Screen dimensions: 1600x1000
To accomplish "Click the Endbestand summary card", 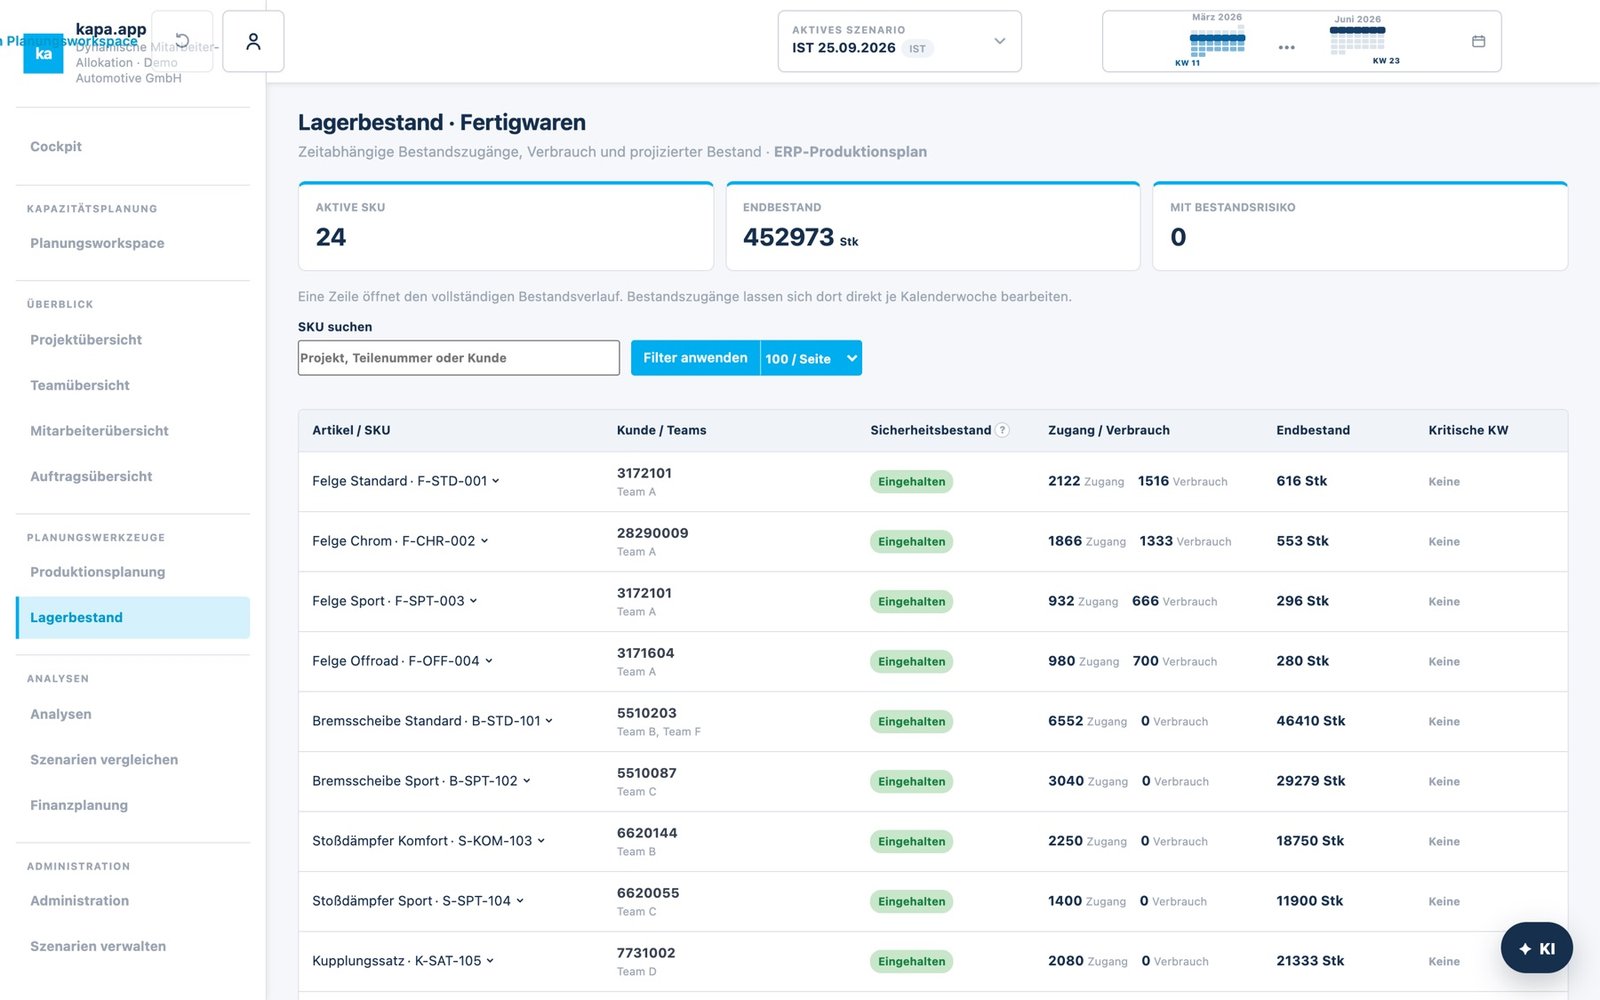I will click(x=933, y=226).
